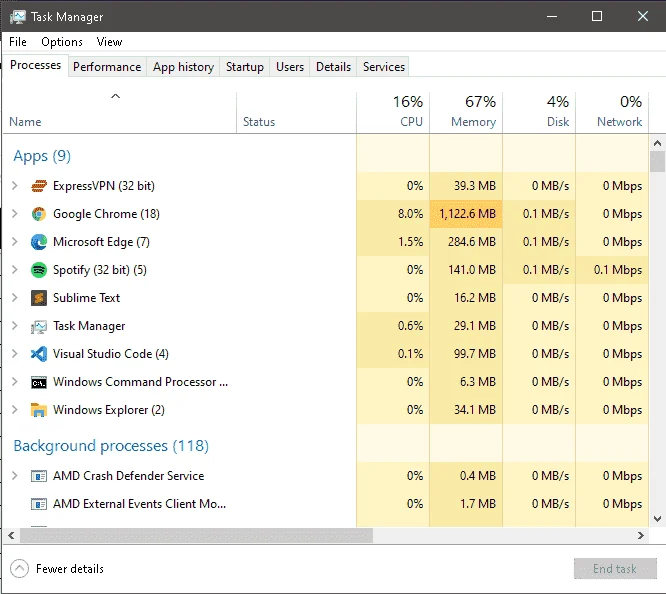Sort by the Disk column header

pyautogui.click(x=539, y=113)
